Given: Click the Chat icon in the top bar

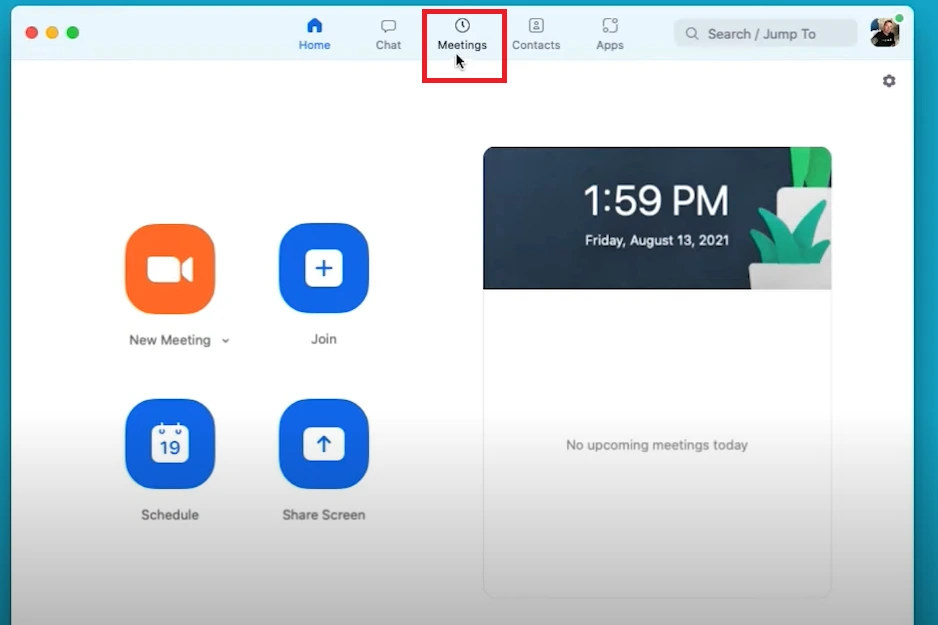Looking at the screenshot, I should pos(387,25).
